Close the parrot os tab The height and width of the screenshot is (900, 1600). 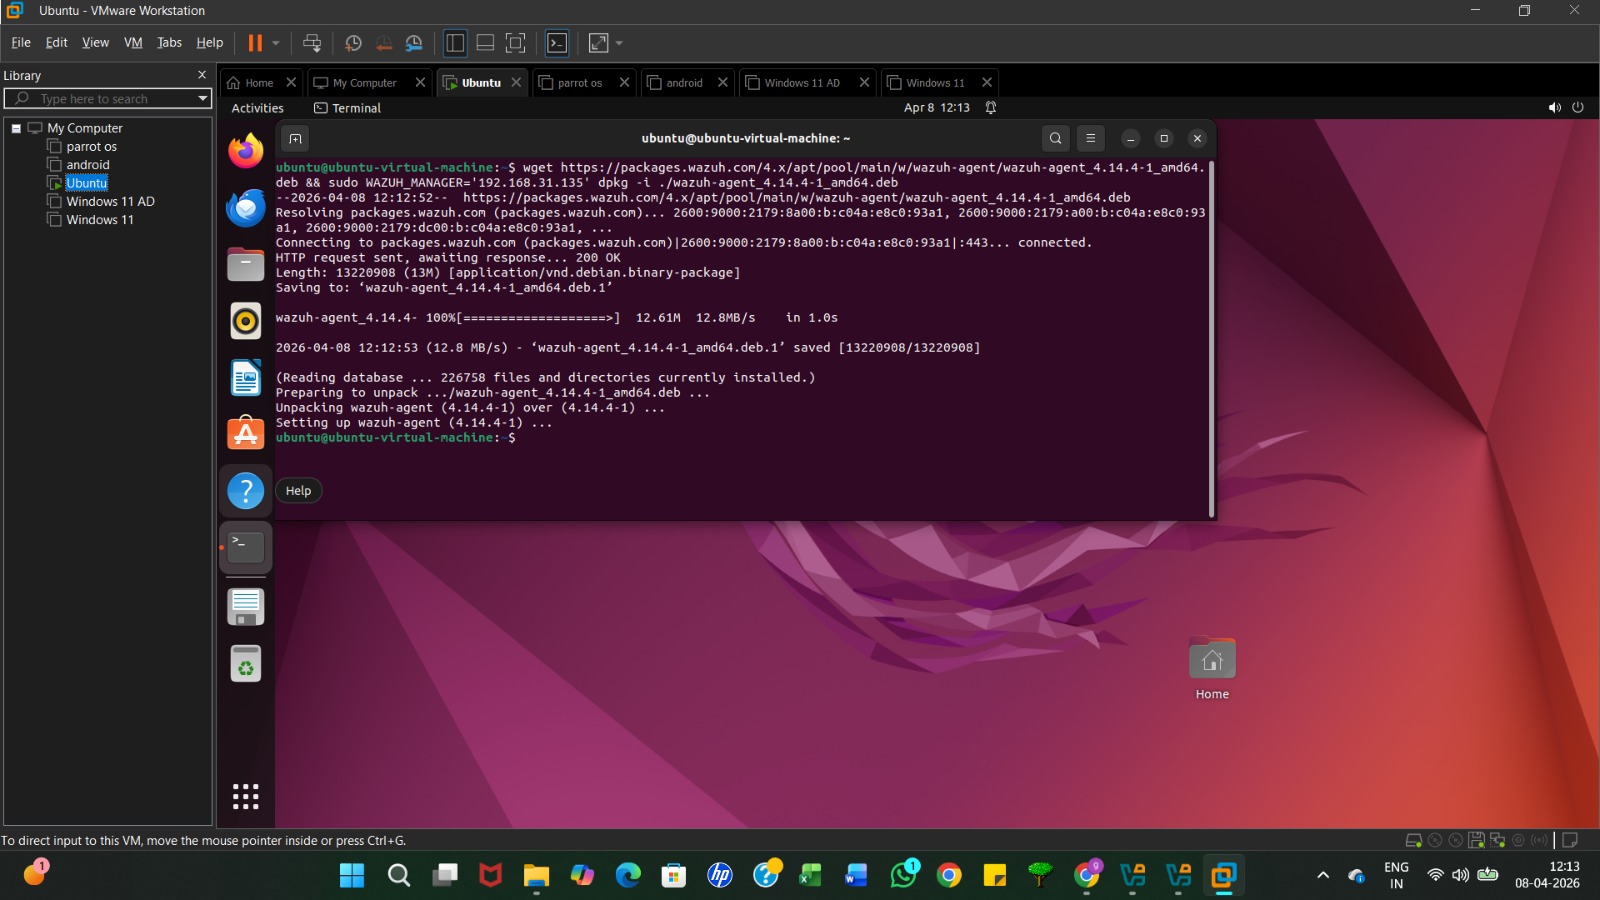pos(624,83)
